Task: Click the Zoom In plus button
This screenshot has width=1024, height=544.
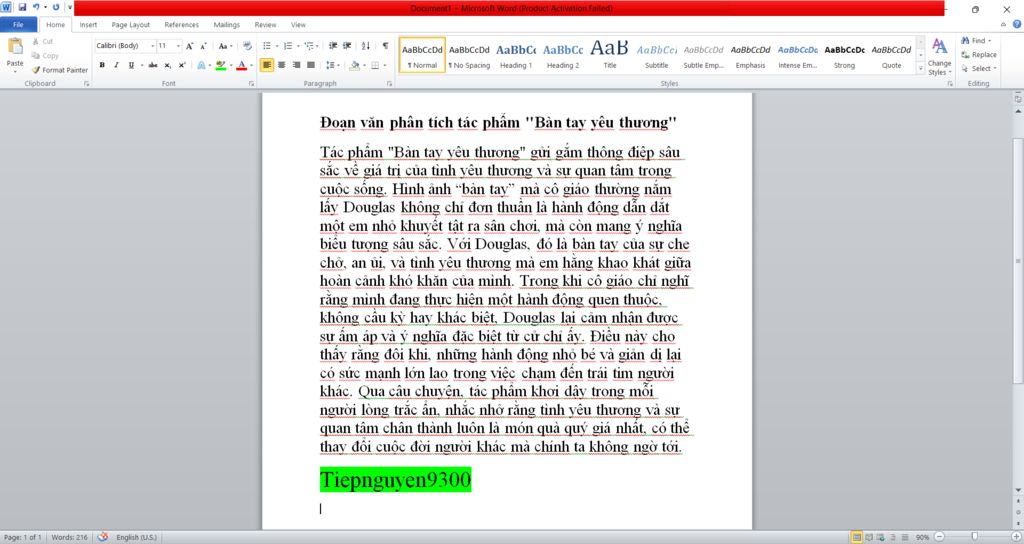Action: click(1016, 537)
